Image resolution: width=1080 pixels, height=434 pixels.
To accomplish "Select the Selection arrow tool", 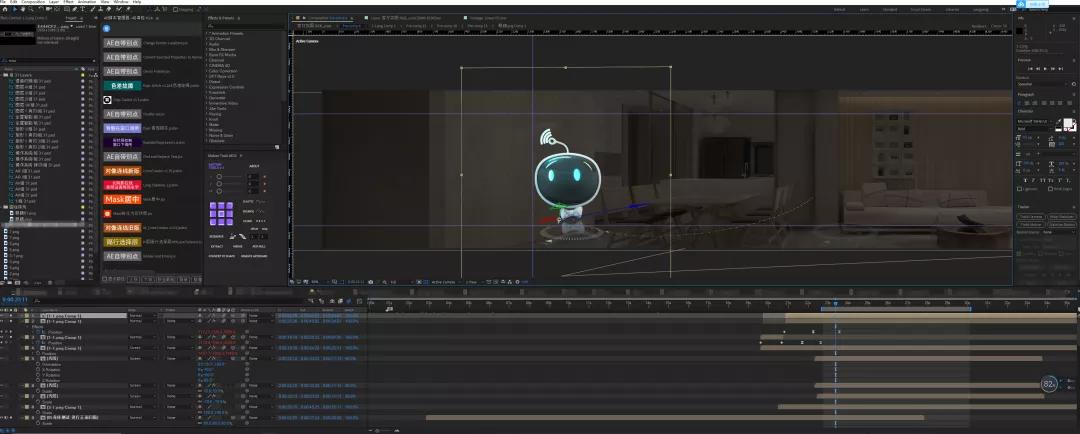I will pos(15,9).
